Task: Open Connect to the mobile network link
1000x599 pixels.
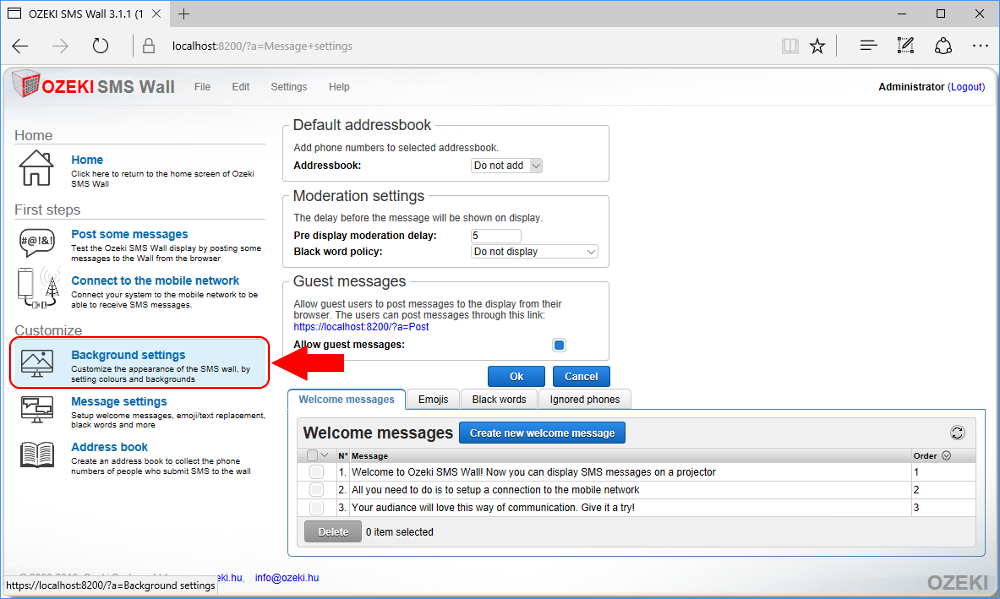Action: pos(155,281)
